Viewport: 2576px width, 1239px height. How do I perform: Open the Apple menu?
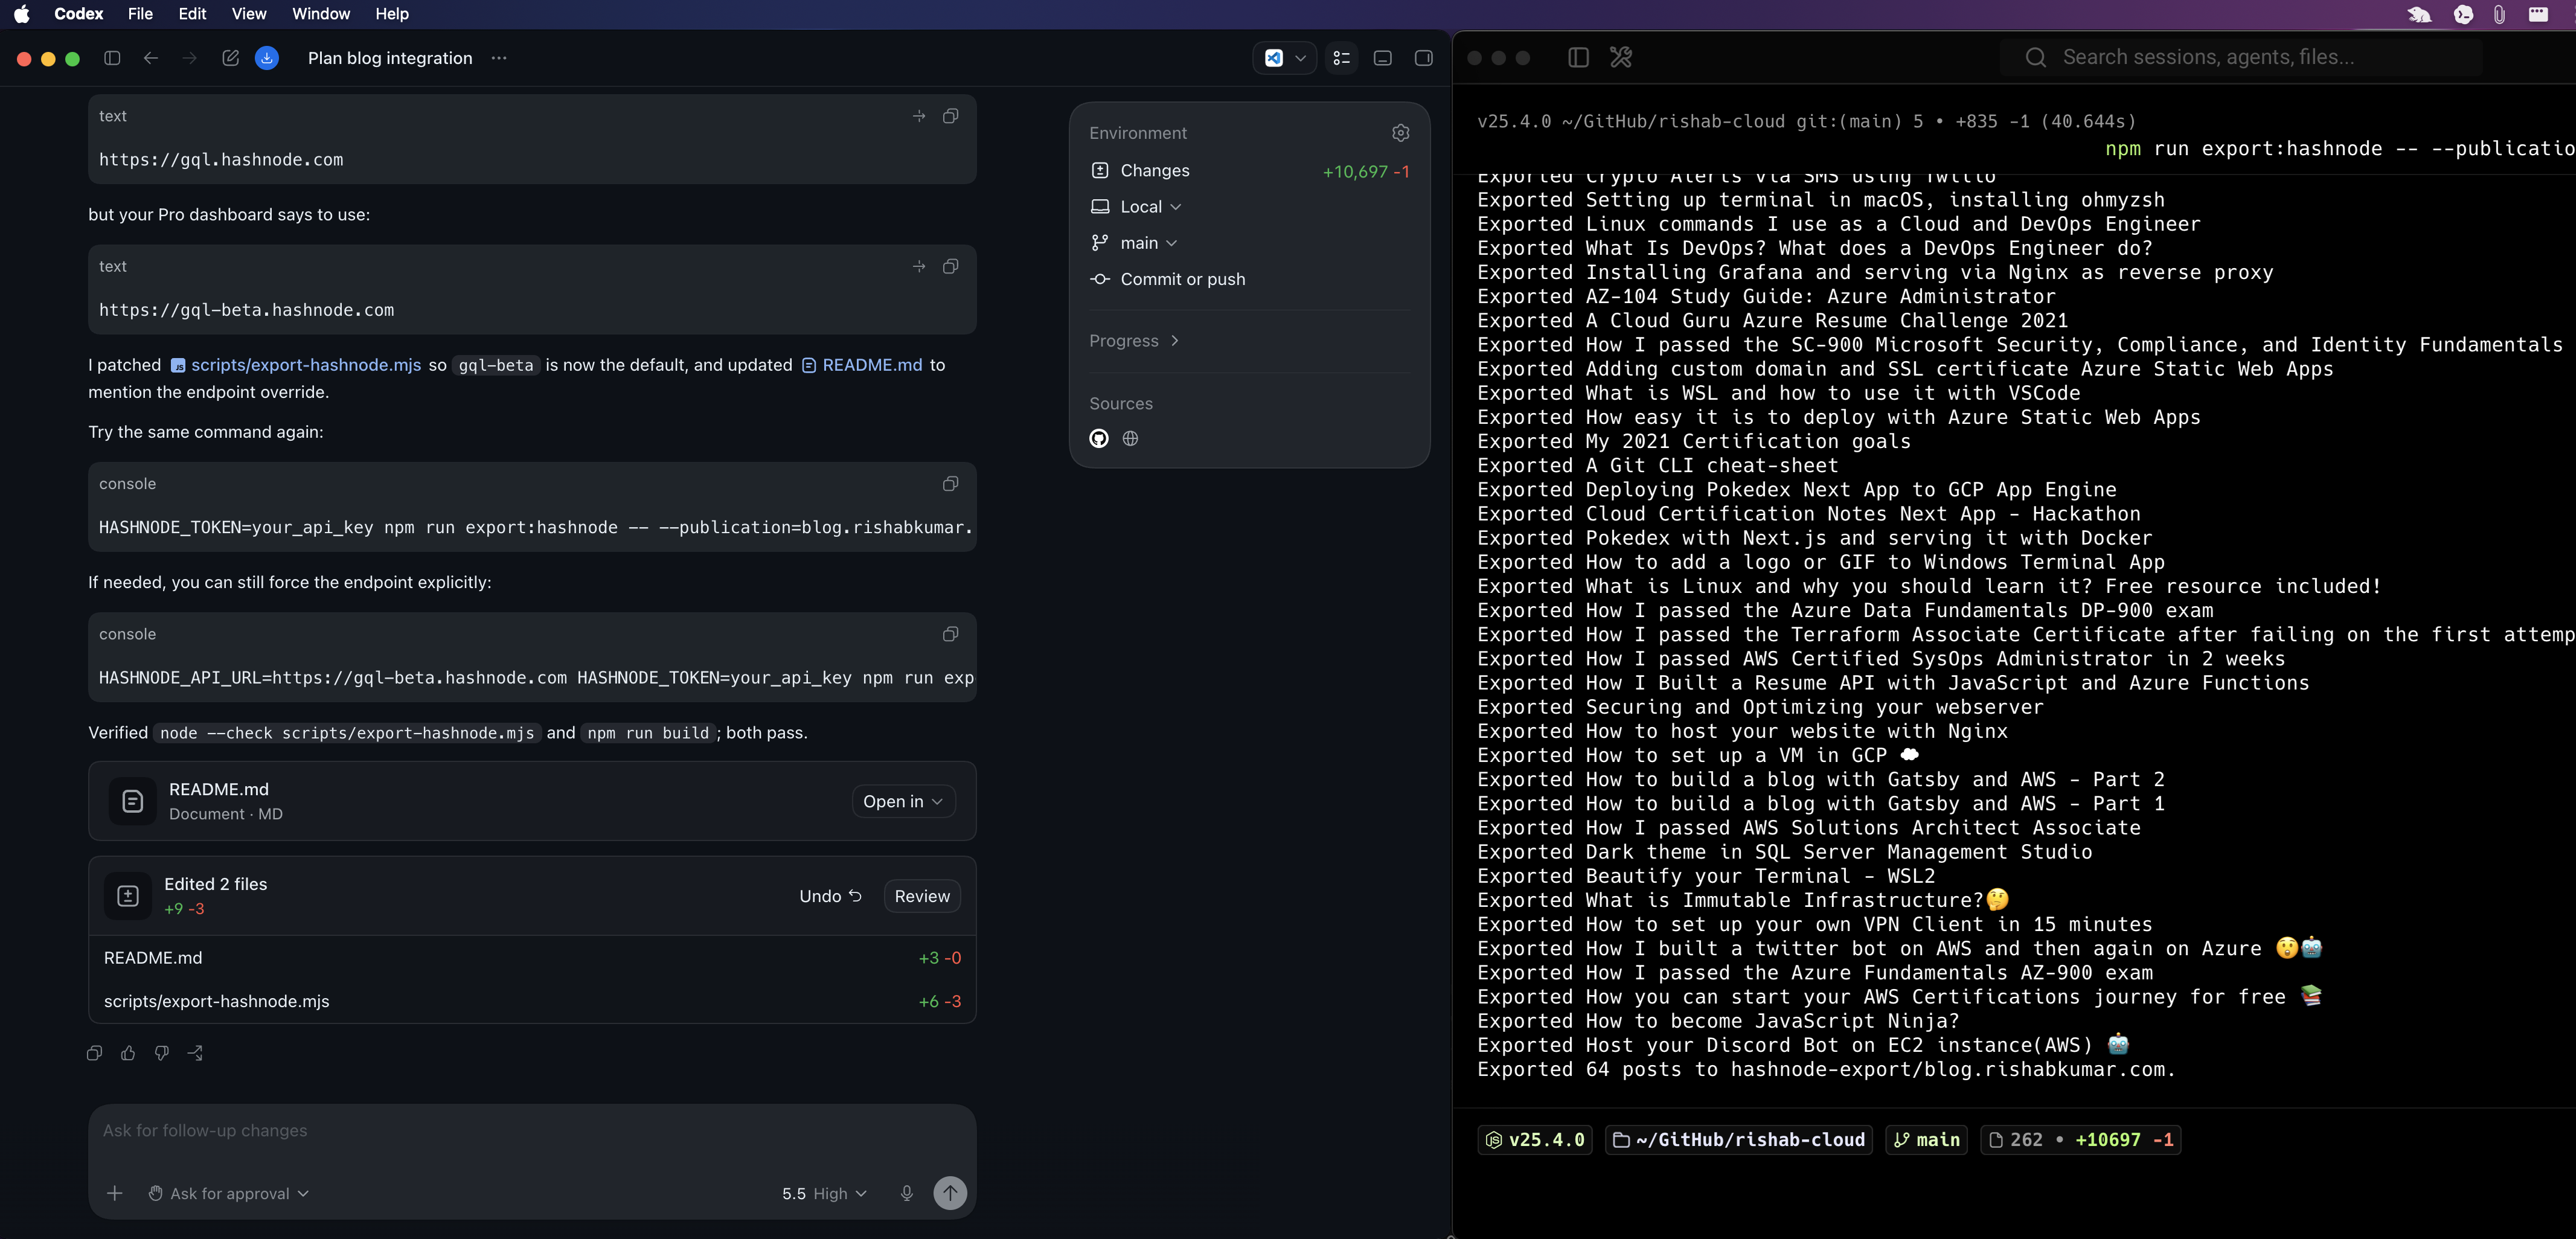(22, 14)
